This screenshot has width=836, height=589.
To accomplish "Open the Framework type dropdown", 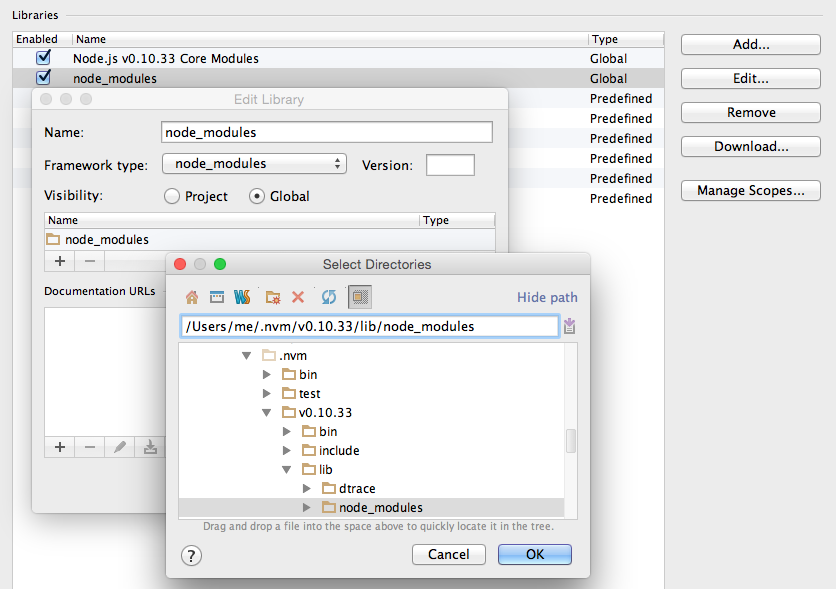I will pyautogui.click(x=253, y=164).
